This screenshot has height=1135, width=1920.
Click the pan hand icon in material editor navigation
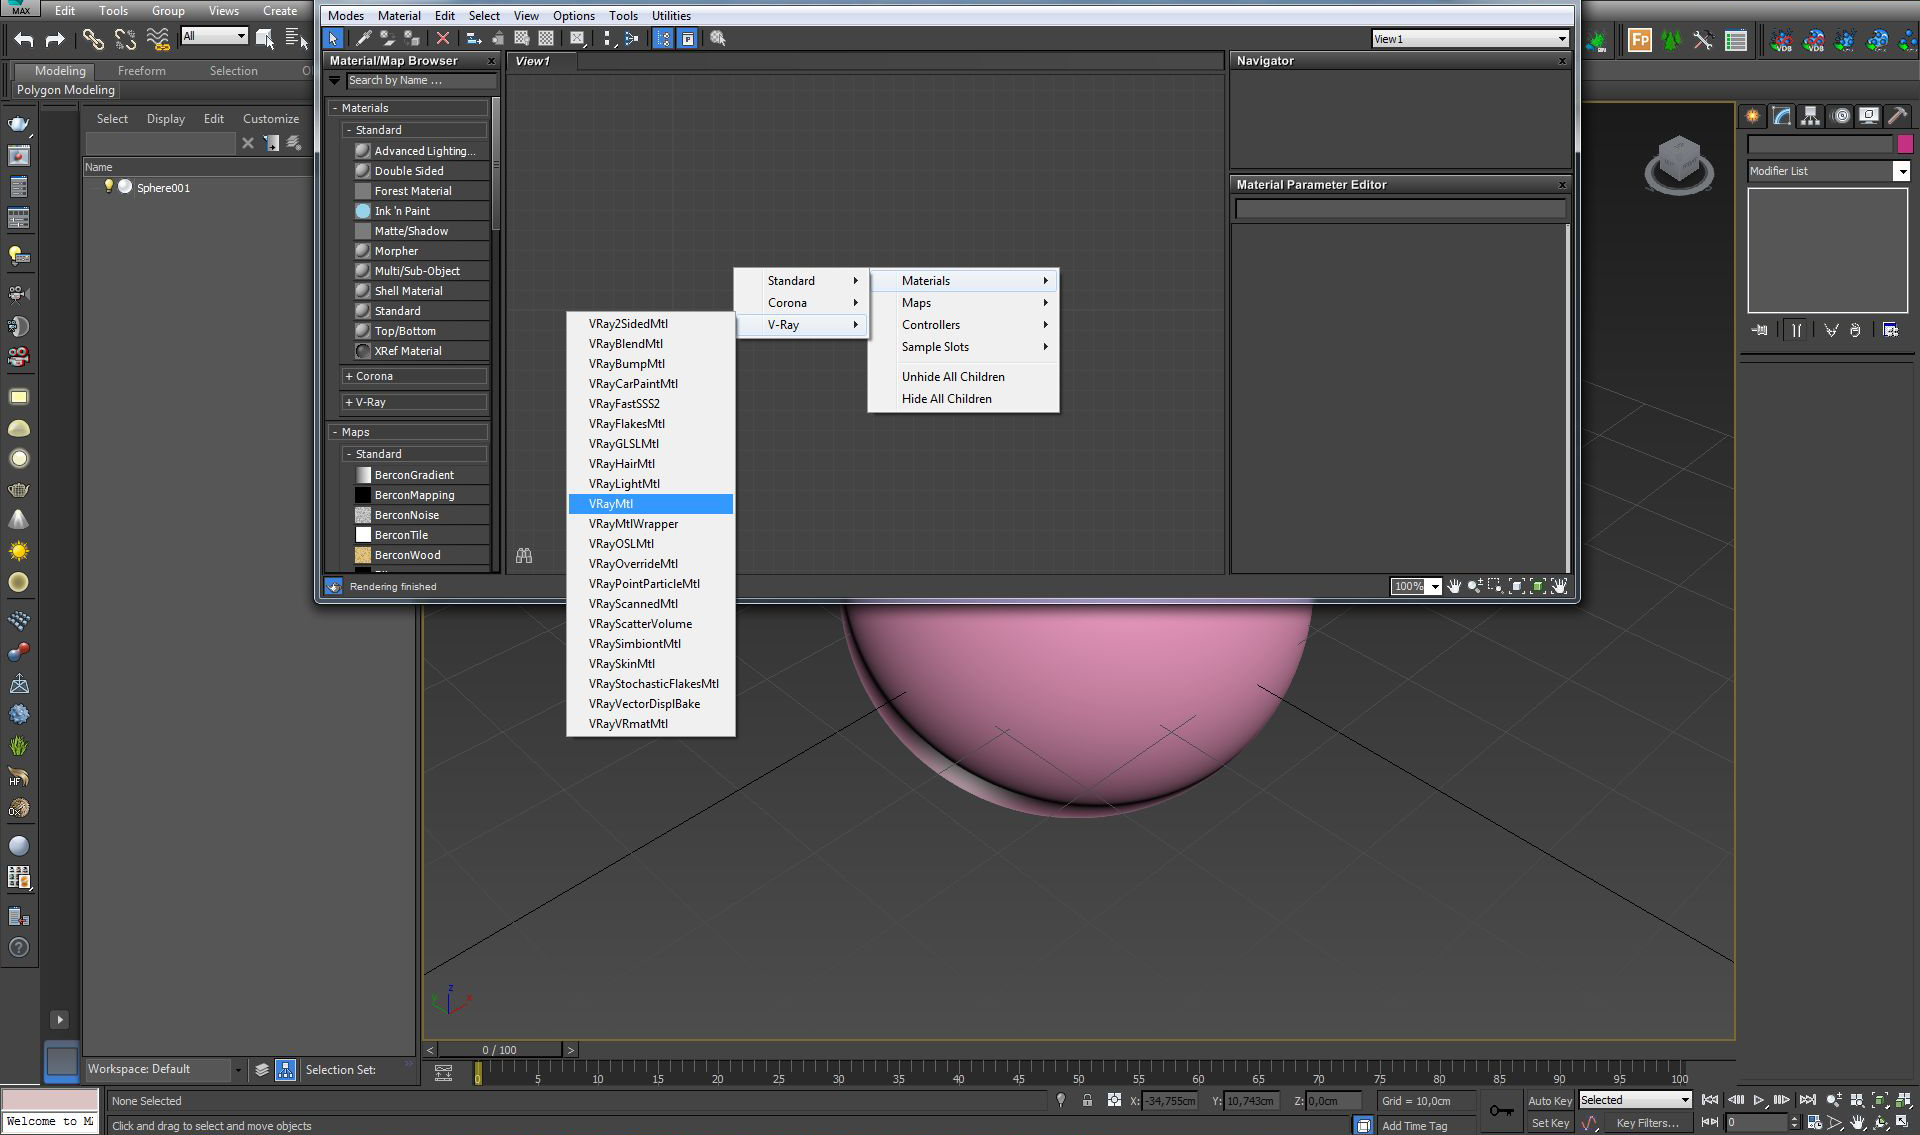1454,586
